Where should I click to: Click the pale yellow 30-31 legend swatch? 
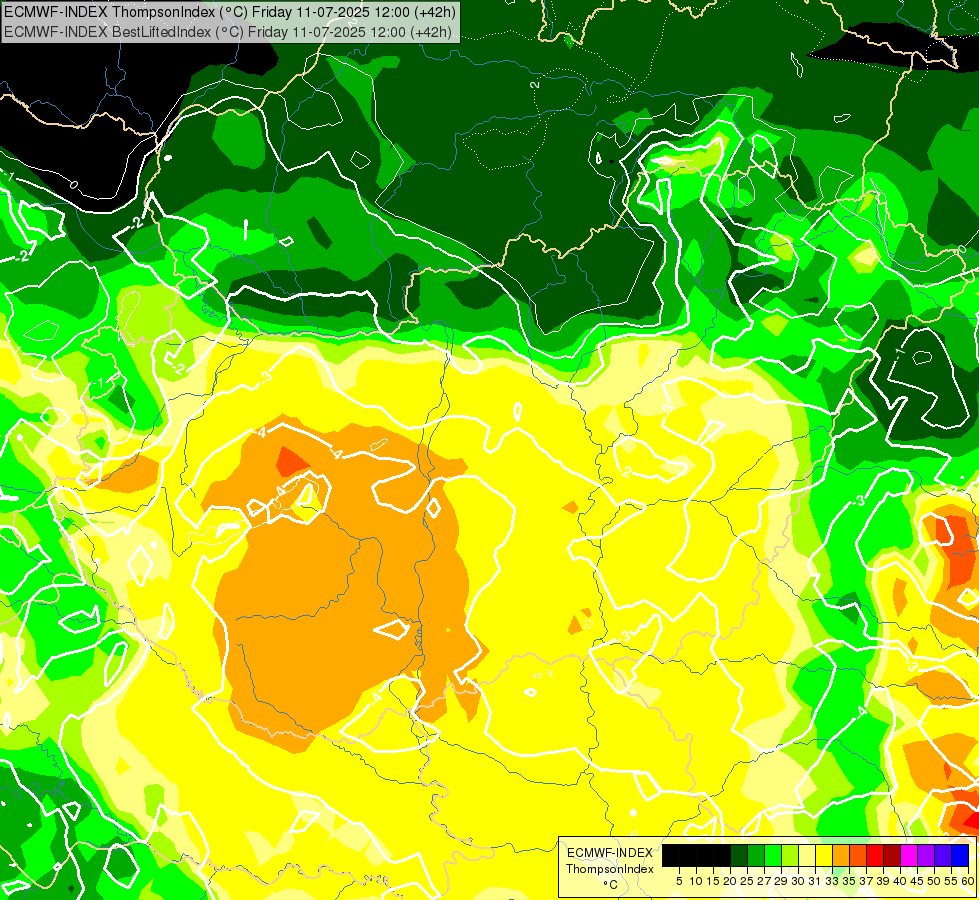(807, 855)
